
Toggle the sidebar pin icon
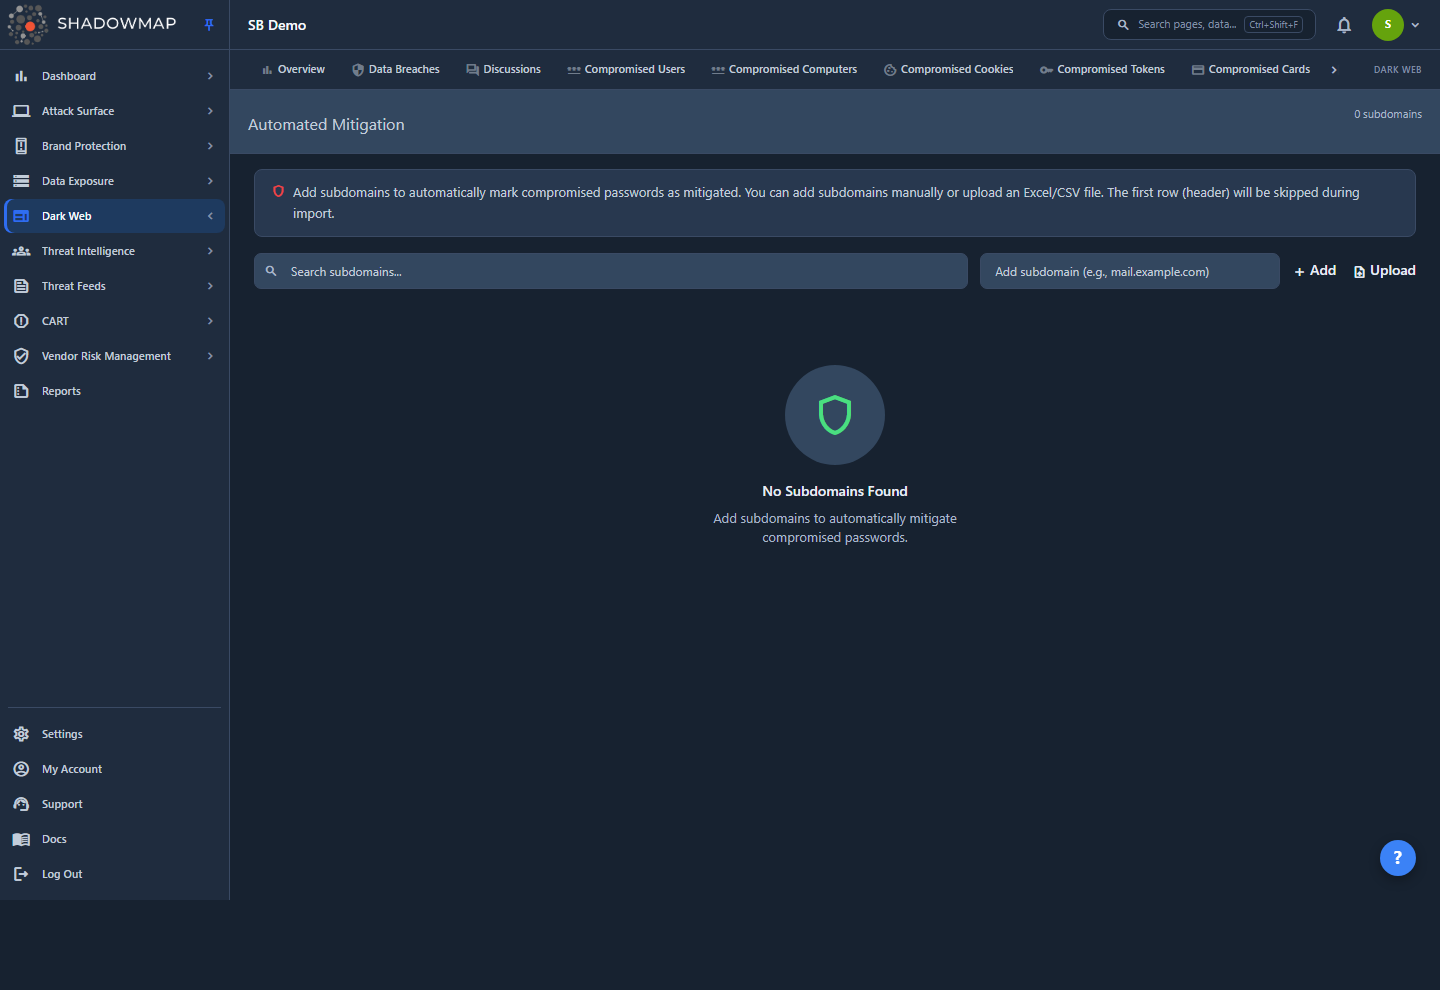(x=209, y=25)
